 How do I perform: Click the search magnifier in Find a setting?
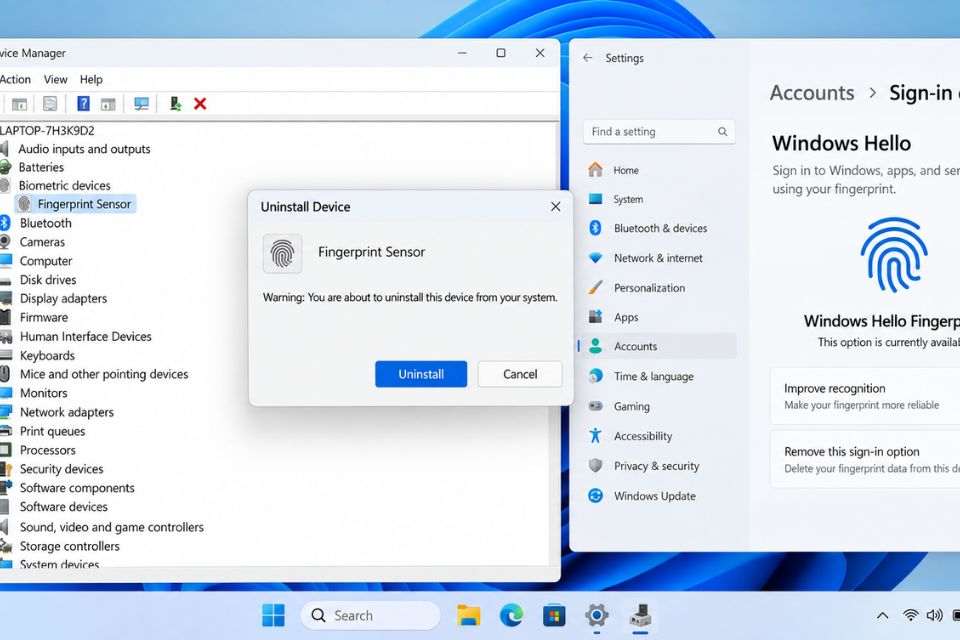(722, 132)
